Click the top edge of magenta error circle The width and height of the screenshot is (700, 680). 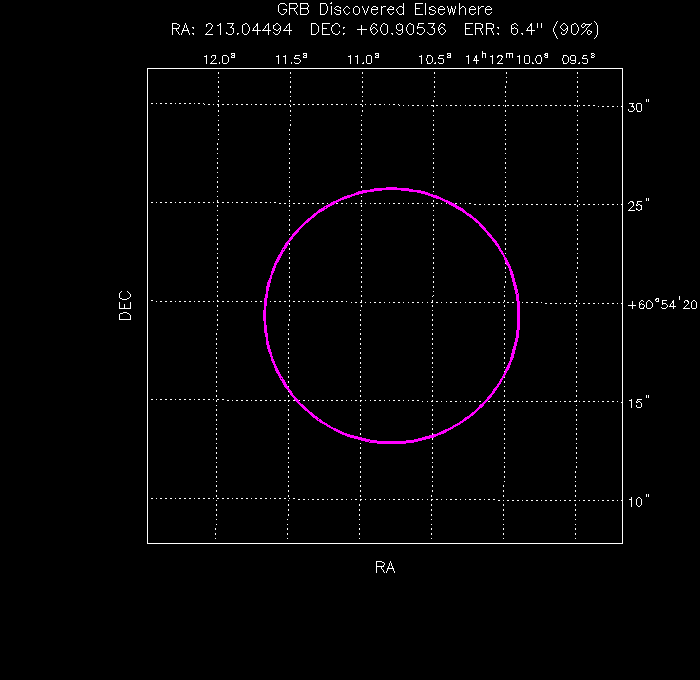(392, 188)
